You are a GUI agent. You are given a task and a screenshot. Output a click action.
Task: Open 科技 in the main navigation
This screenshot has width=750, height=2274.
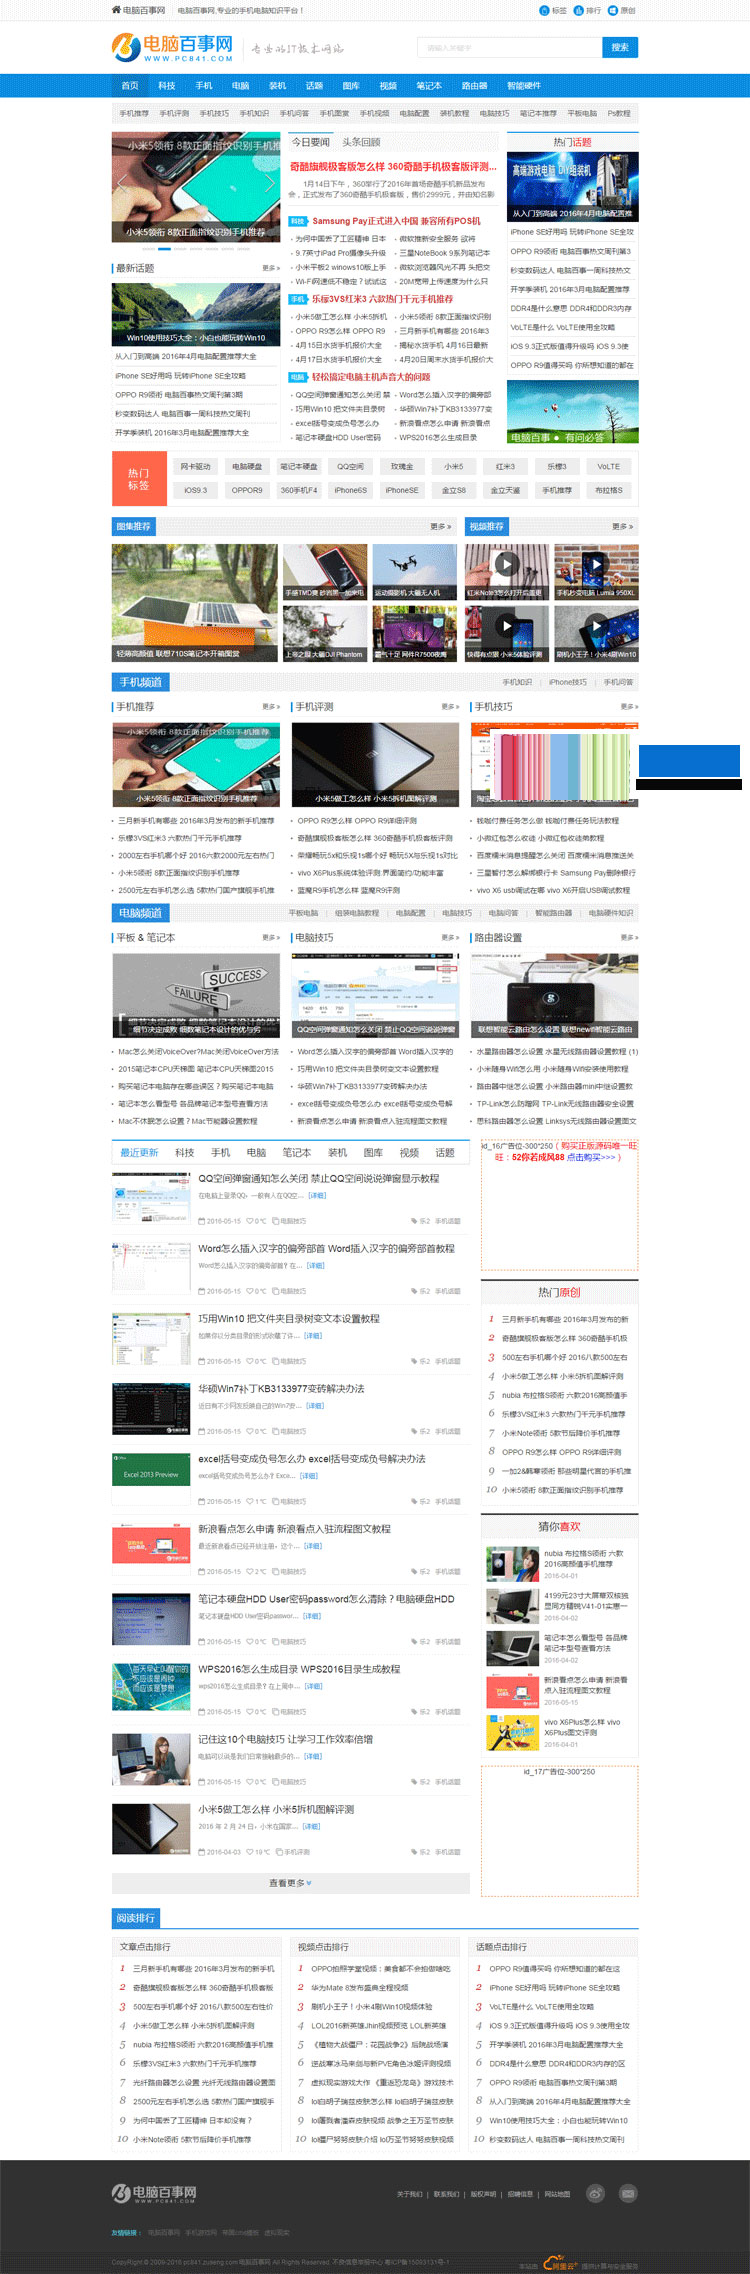click(x=167, y=85)
